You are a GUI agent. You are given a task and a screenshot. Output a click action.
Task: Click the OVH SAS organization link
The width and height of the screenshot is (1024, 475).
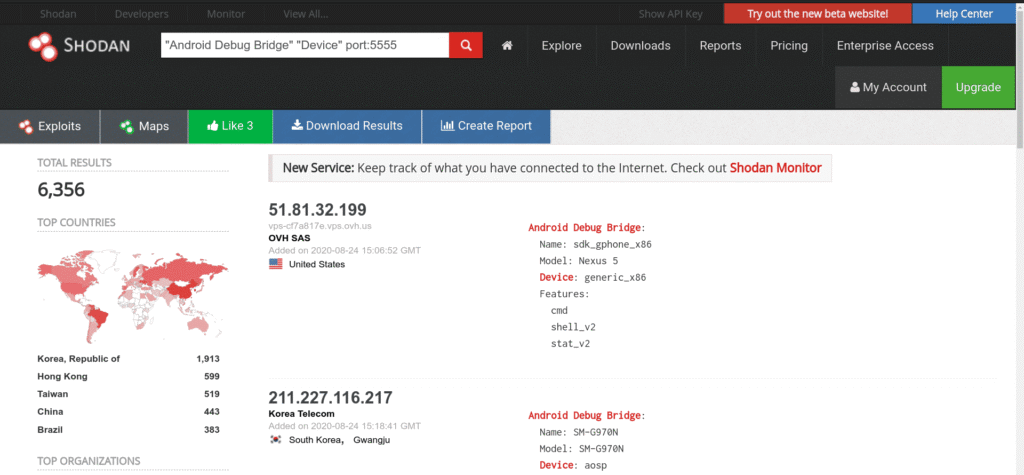click(x=289, y=238)
